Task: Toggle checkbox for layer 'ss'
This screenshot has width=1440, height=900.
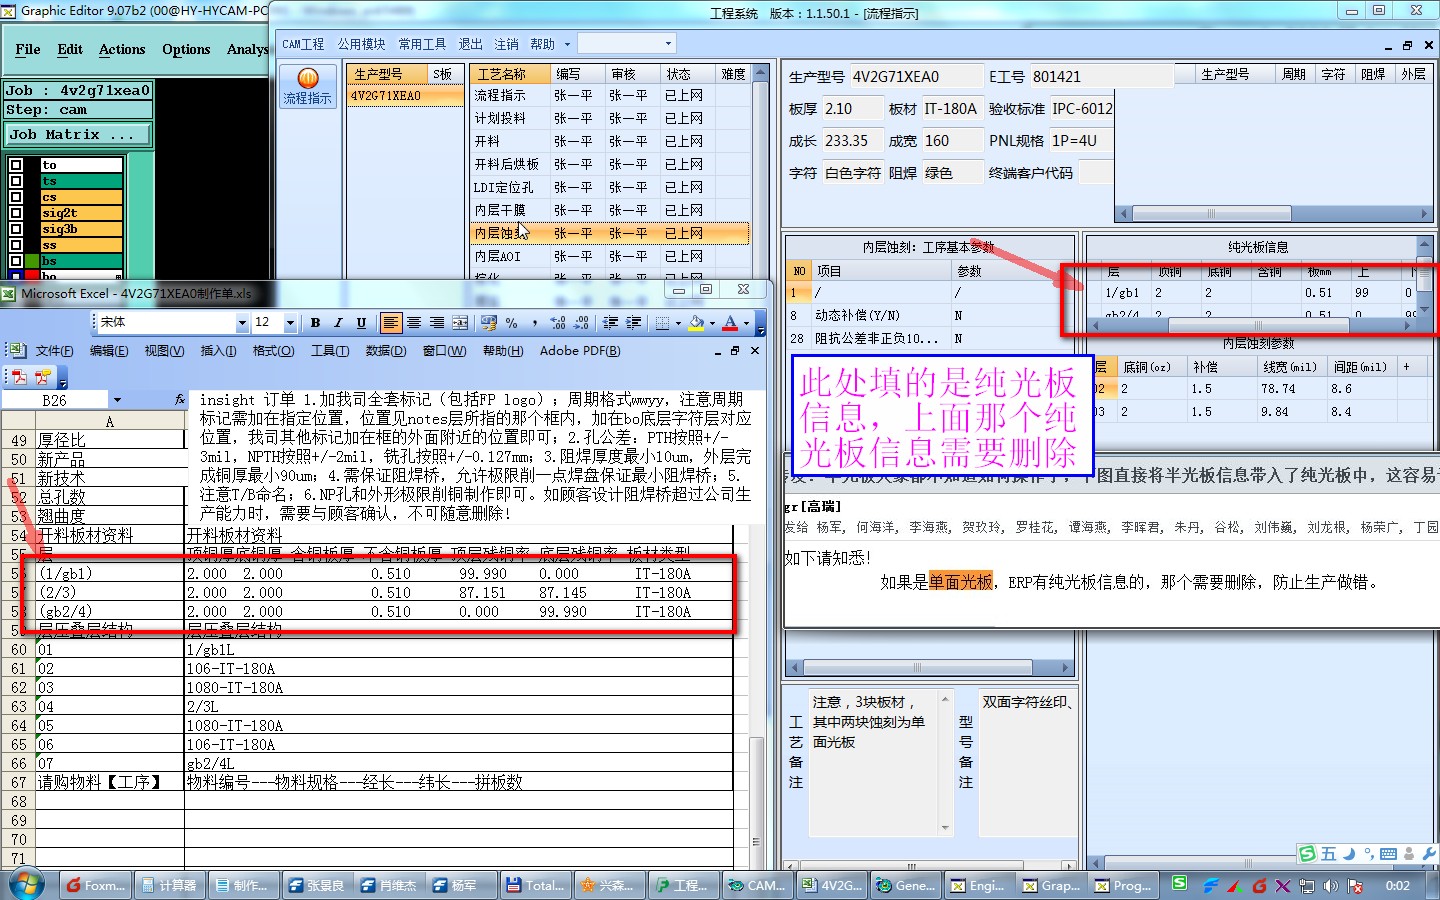Action: [16, 245]
